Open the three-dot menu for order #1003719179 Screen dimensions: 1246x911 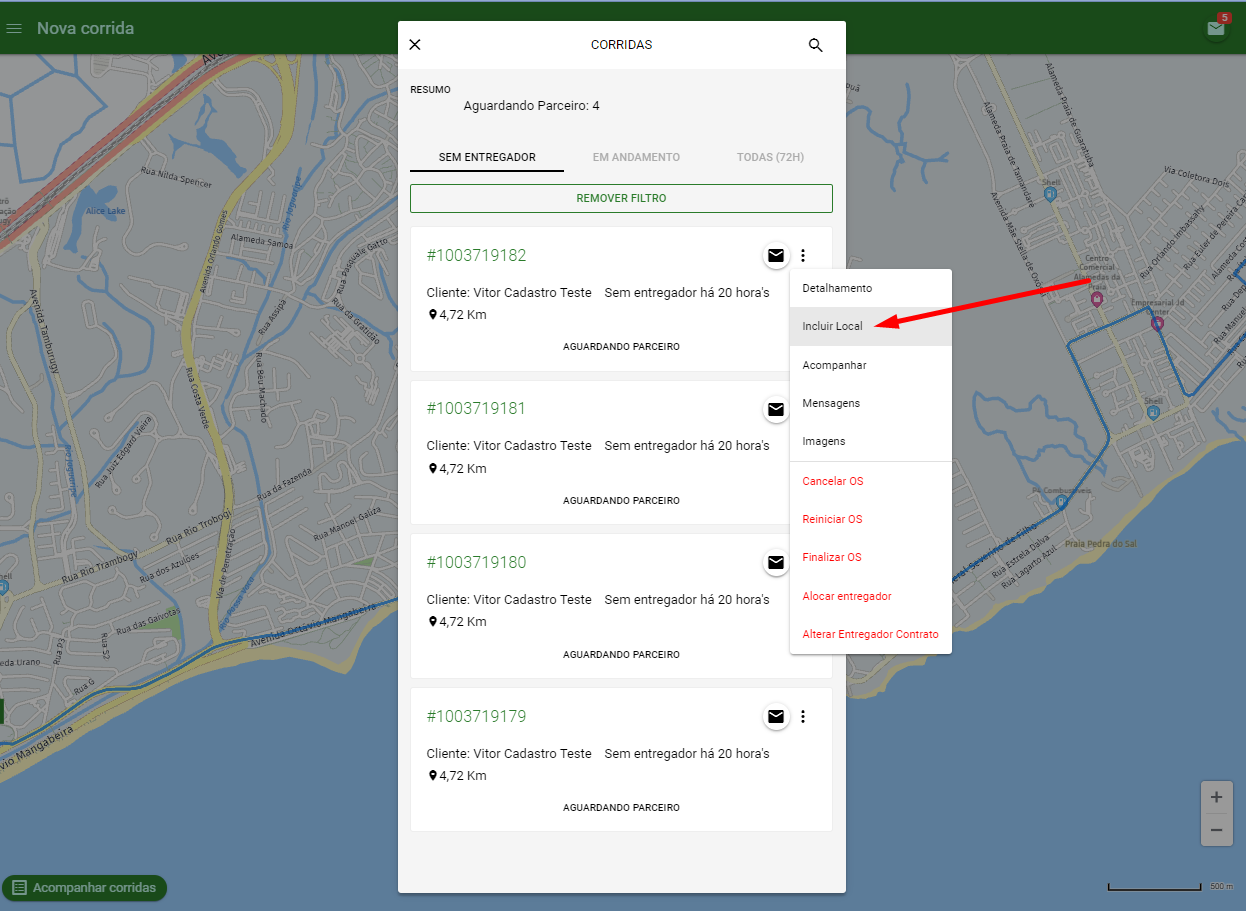click(803, 716)
